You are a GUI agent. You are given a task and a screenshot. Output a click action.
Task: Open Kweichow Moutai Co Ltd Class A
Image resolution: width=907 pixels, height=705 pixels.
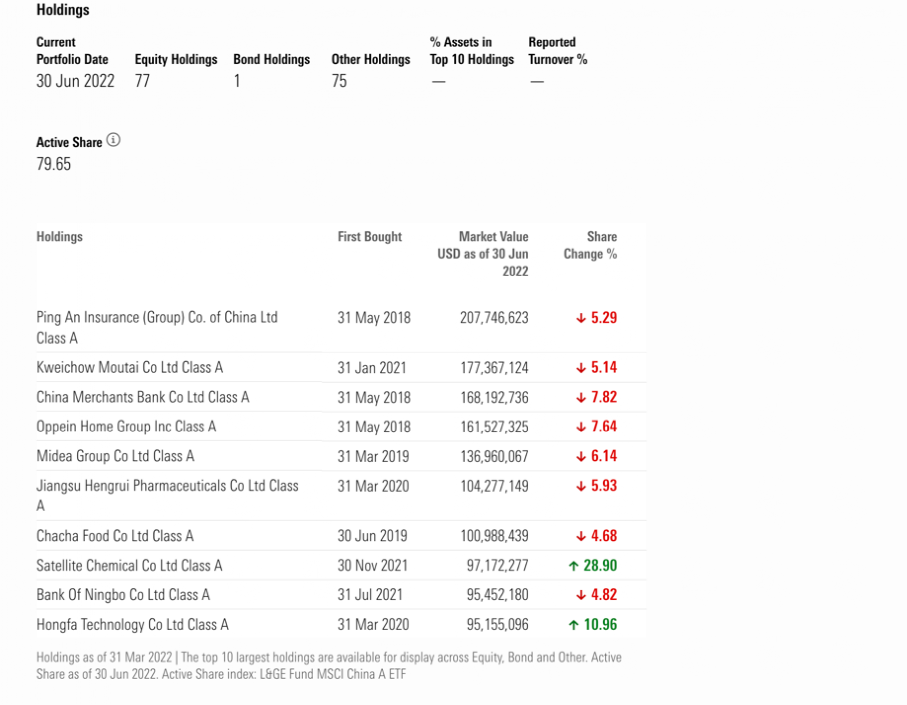click(x=129, y=368)
